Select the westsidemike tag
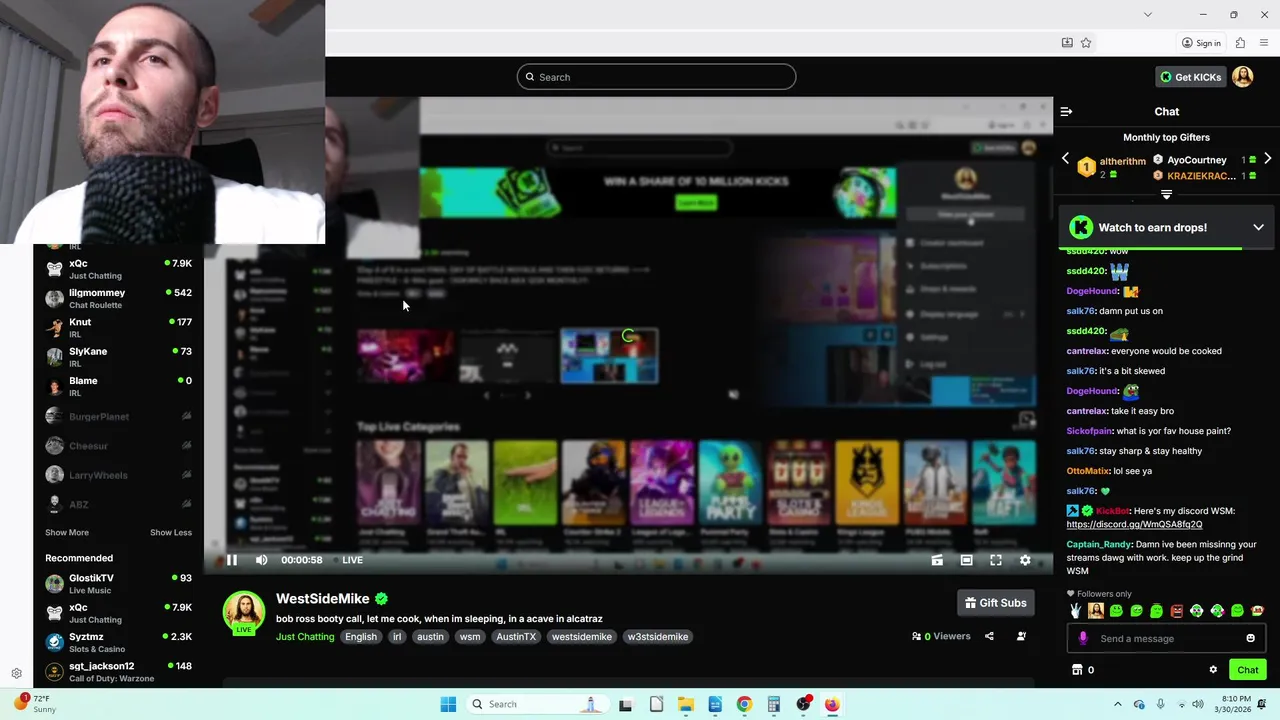1280x720 pixels. pos(581,637)
